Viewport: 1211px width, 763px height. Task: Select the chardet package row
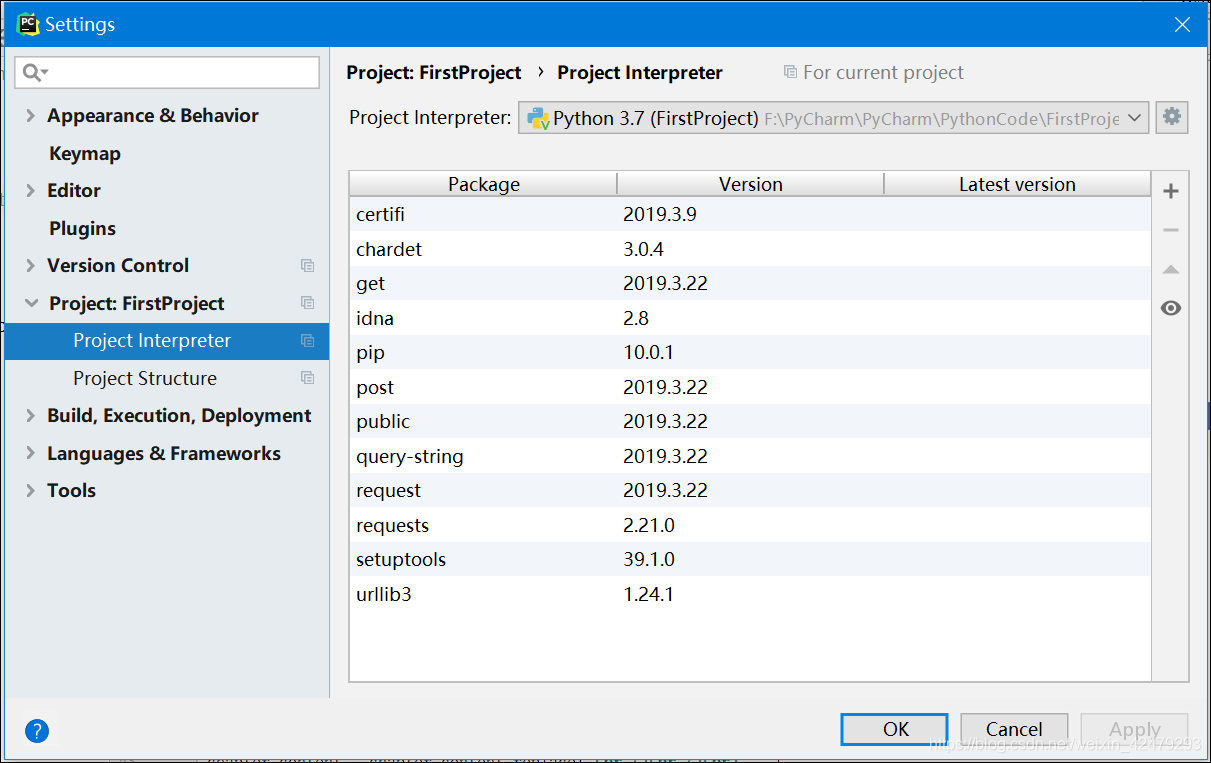[750, 249]
